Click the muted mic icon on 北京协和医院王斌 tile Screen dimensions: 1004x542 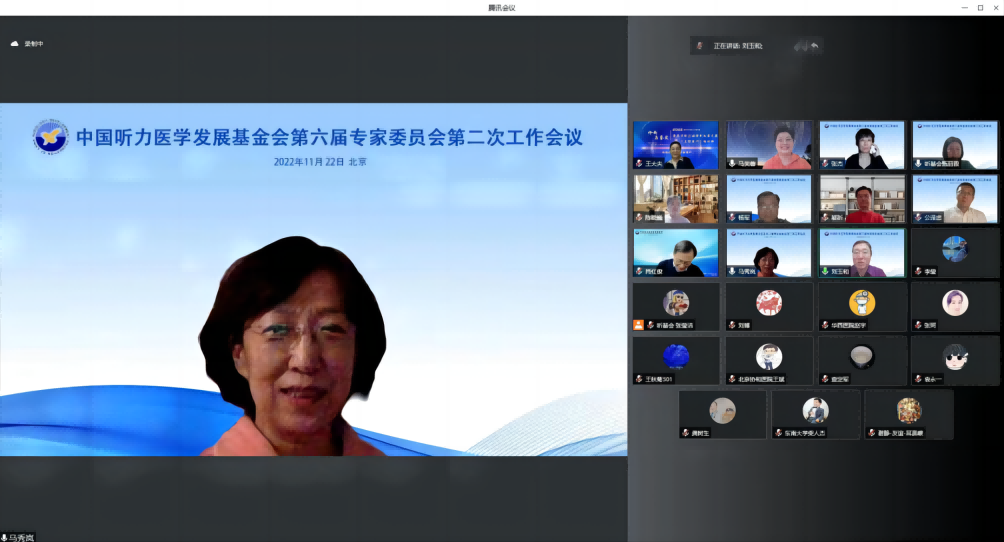[731, 379]
